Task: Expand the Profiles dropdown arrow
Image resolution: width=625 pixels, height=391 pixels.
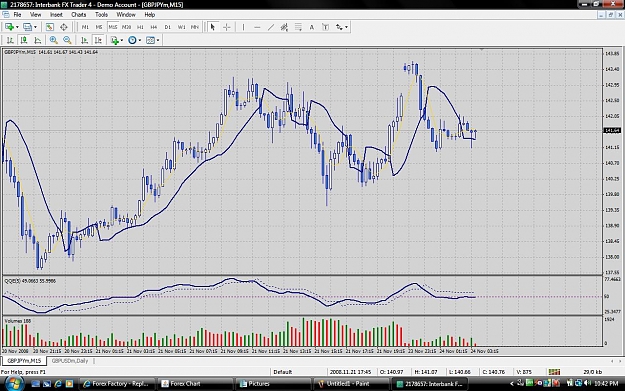Action: [35, 27]
